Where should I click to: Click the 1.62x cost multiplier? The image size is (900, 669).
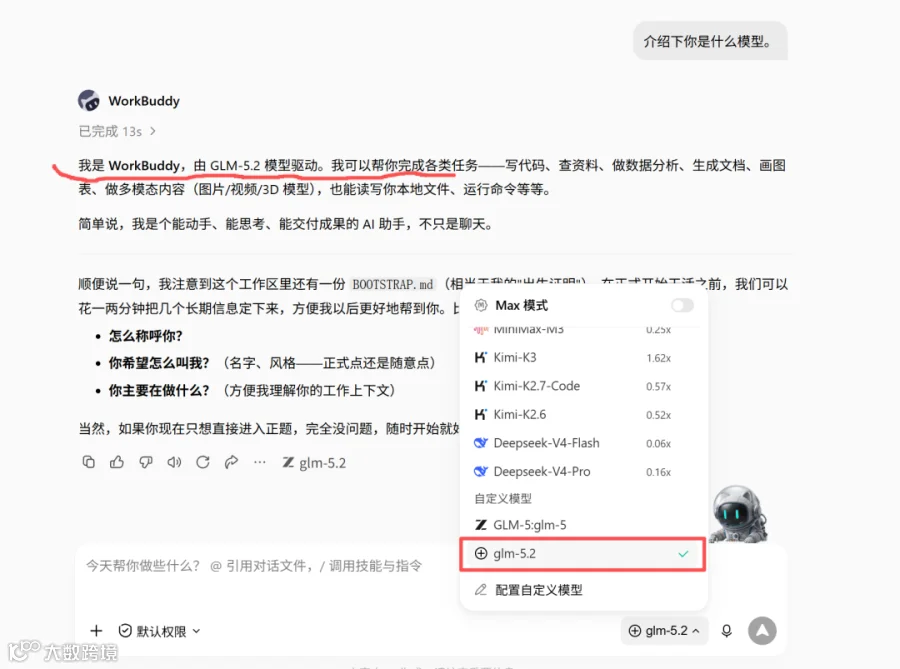point(658,358)
